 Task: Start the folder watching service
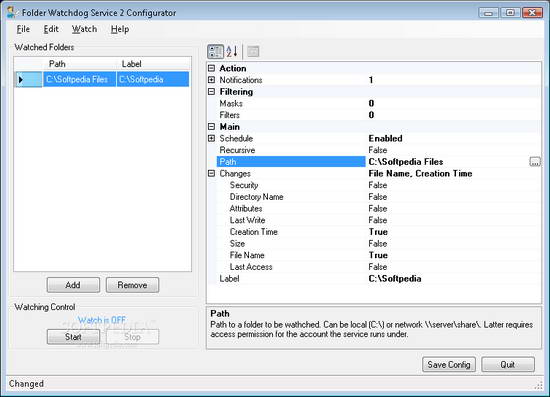(73, 337)
